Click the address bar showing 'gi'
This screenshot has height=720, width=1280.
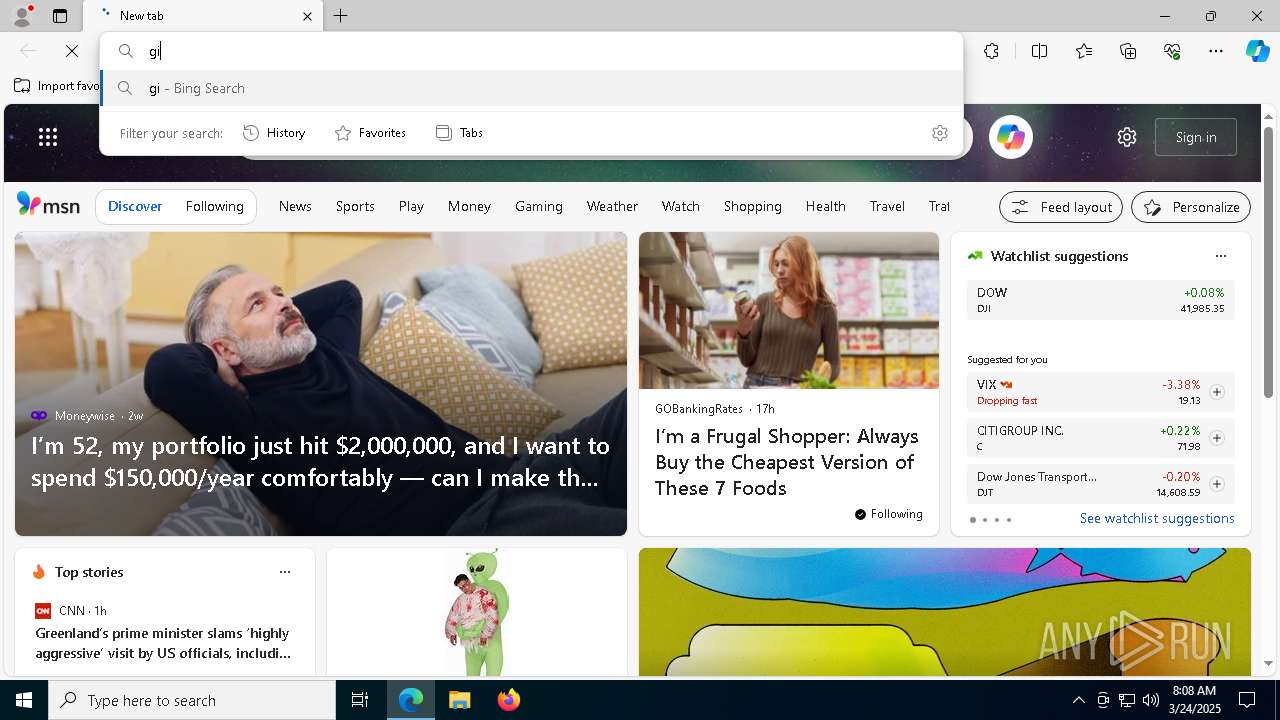point(530,51)
